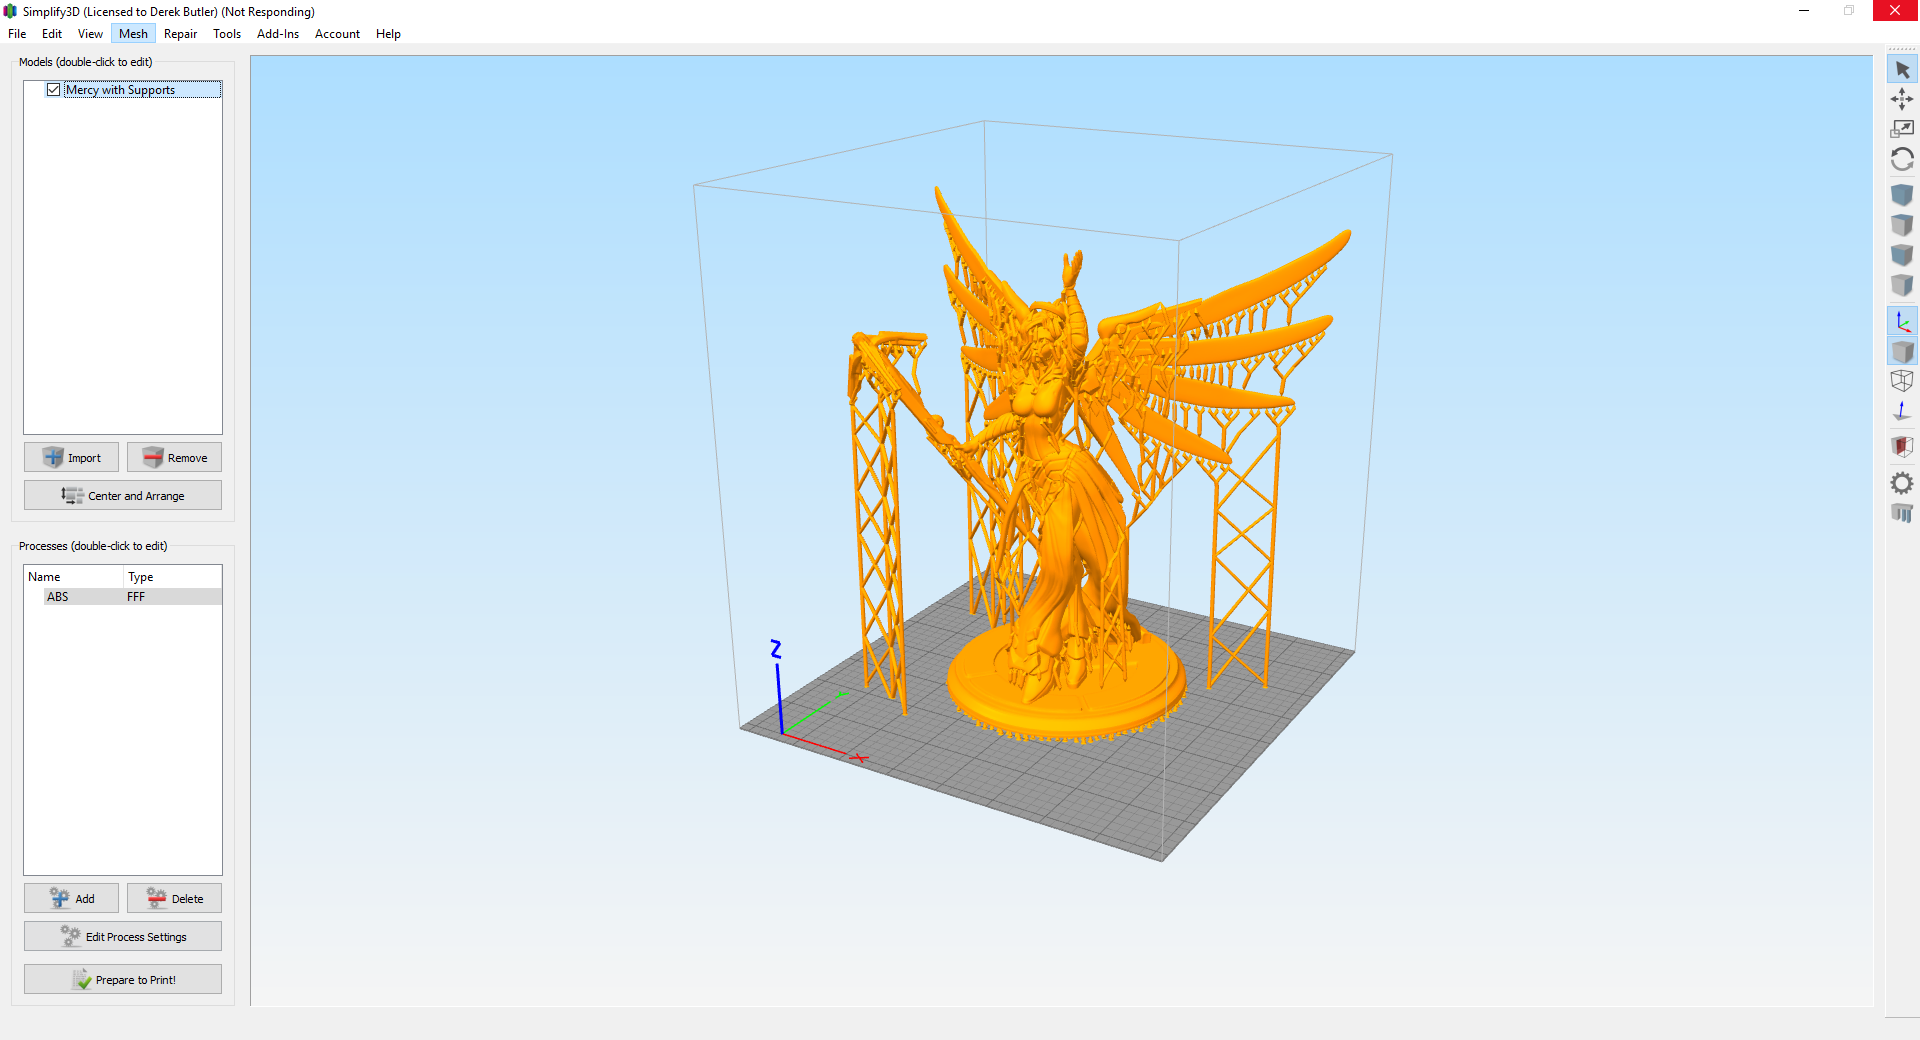
Task: Select the Mercy with Supports model name
Action: 120,90
